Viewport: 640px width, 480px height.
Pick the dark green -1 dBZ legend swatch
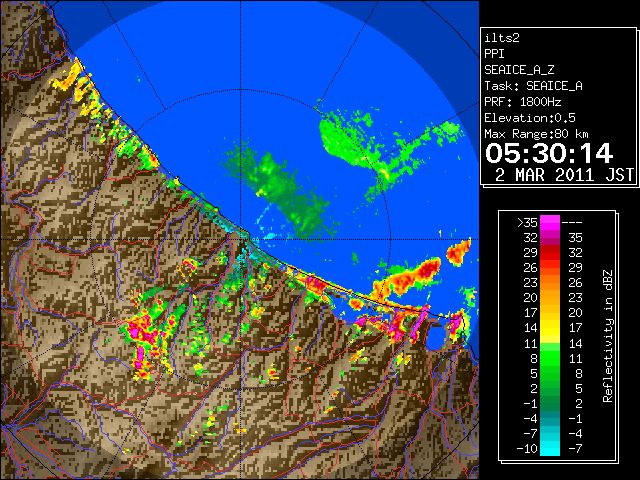(x=550, y=403)
